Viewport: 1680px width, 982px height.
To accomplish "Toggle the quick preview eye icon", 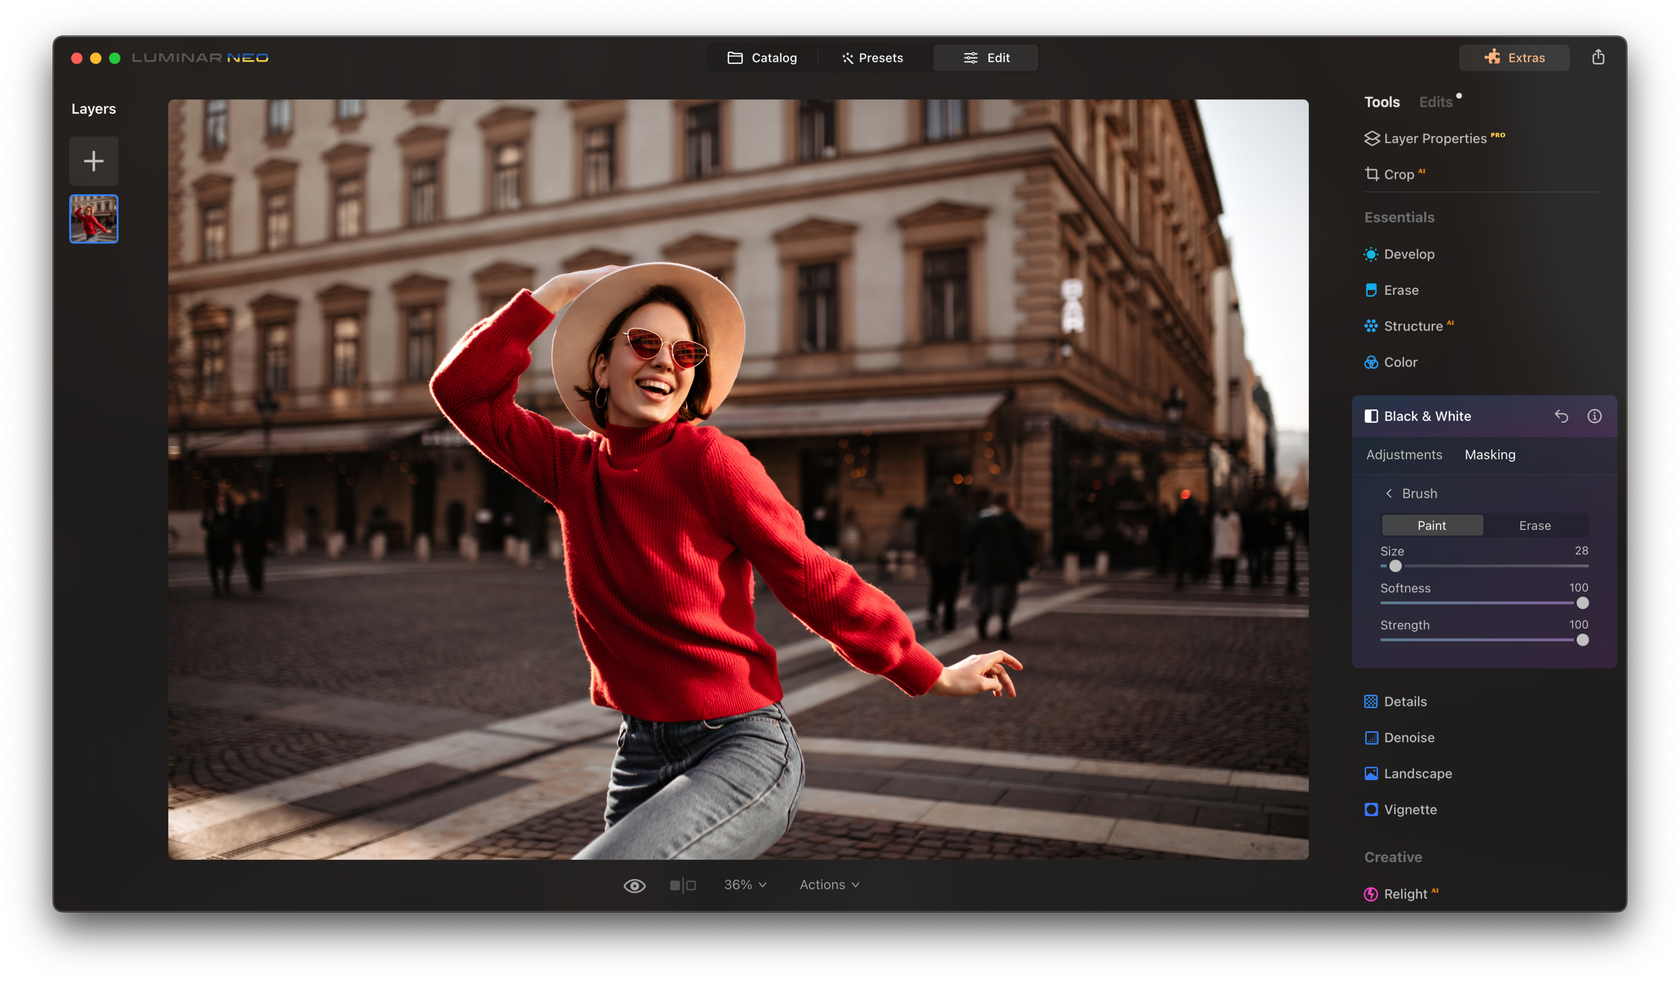I will tap(635, 885).
